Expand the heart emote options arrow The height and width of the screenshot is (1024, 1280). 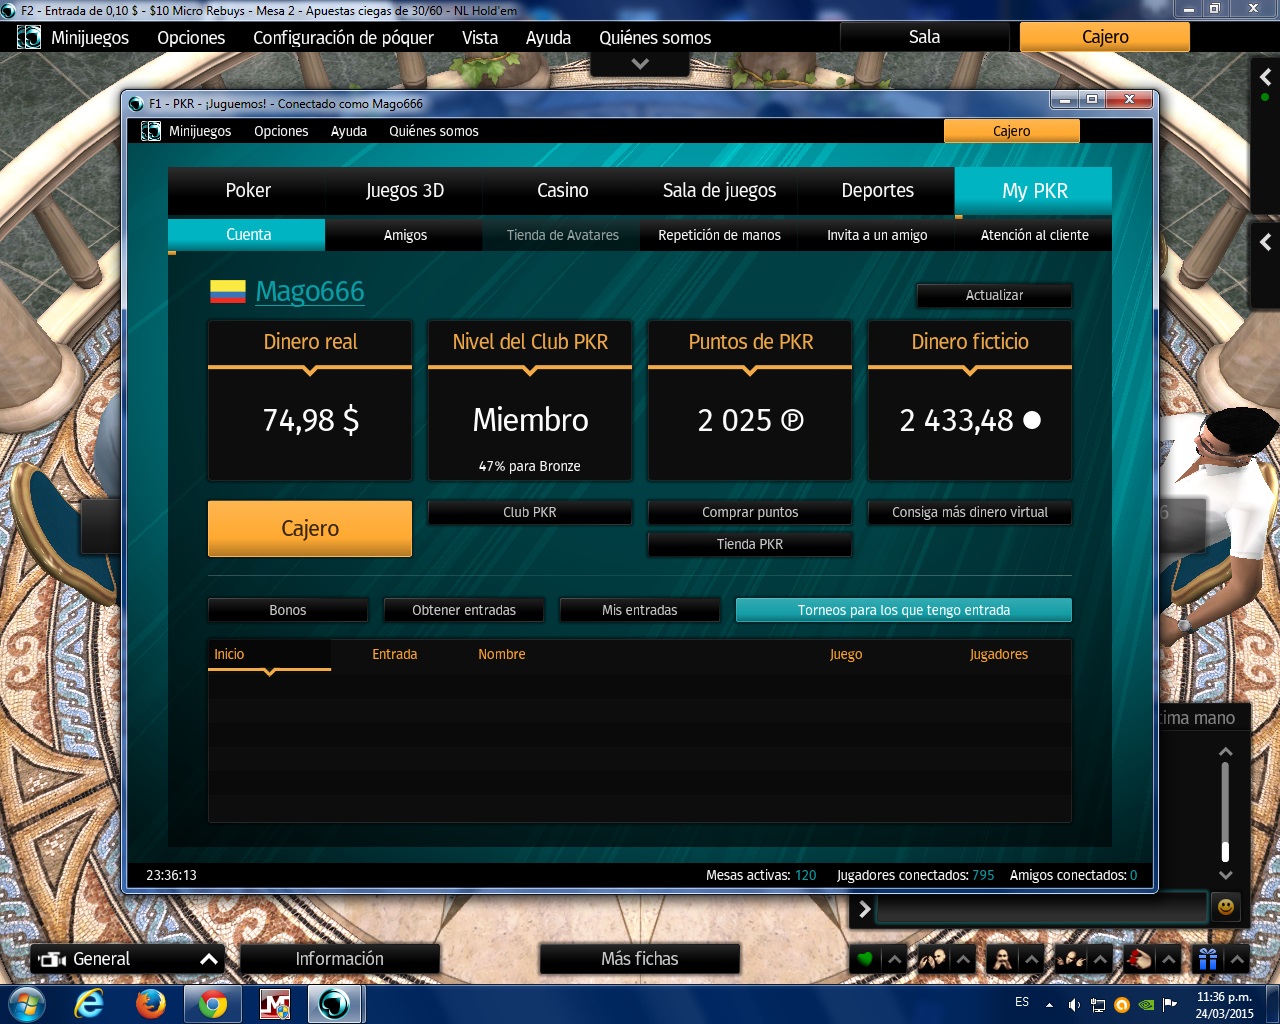(895, 959)
